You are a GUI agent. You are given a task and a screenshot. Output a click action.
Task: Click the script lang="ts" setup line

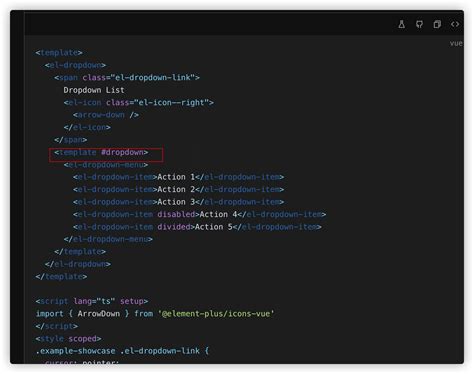click(92, 301)
